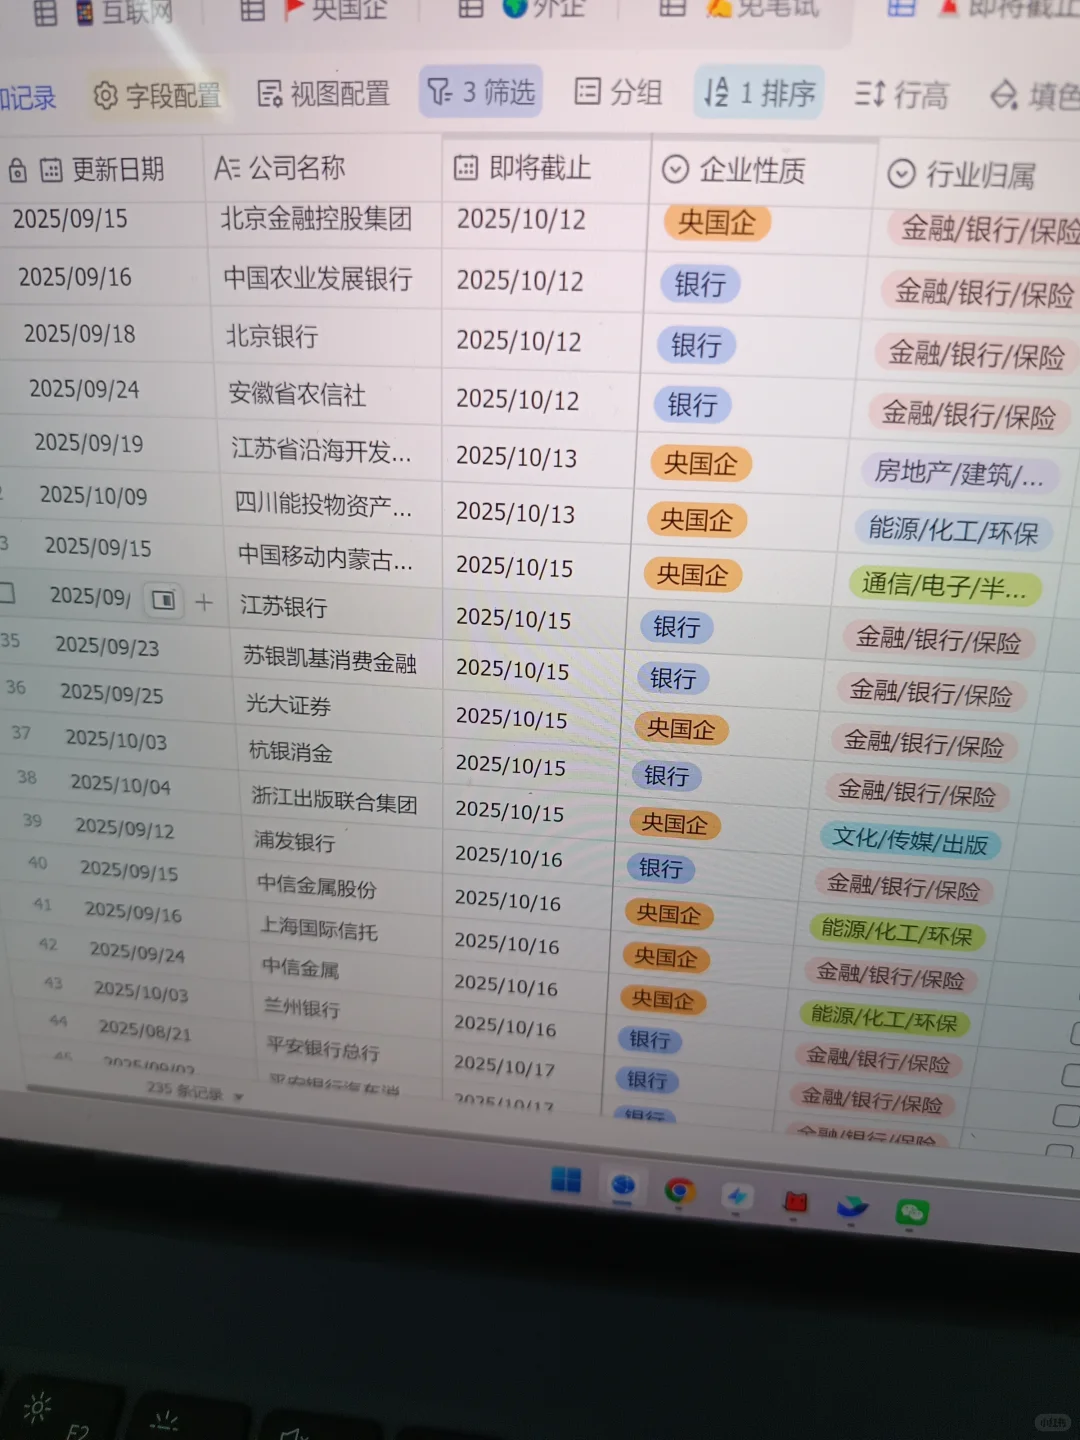The height and width of the screenshot is (1440, 1080).
Task: Select the 安徽省农信社 cell
Action: (x=297, y=394)
